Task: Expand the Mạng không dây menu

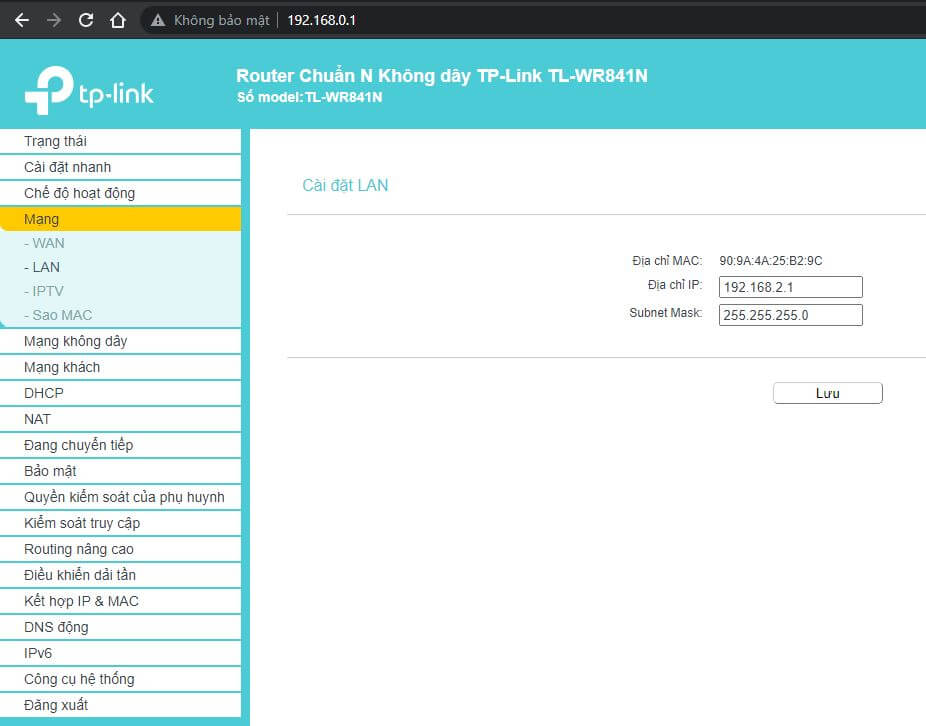Action: click(120, 341)
